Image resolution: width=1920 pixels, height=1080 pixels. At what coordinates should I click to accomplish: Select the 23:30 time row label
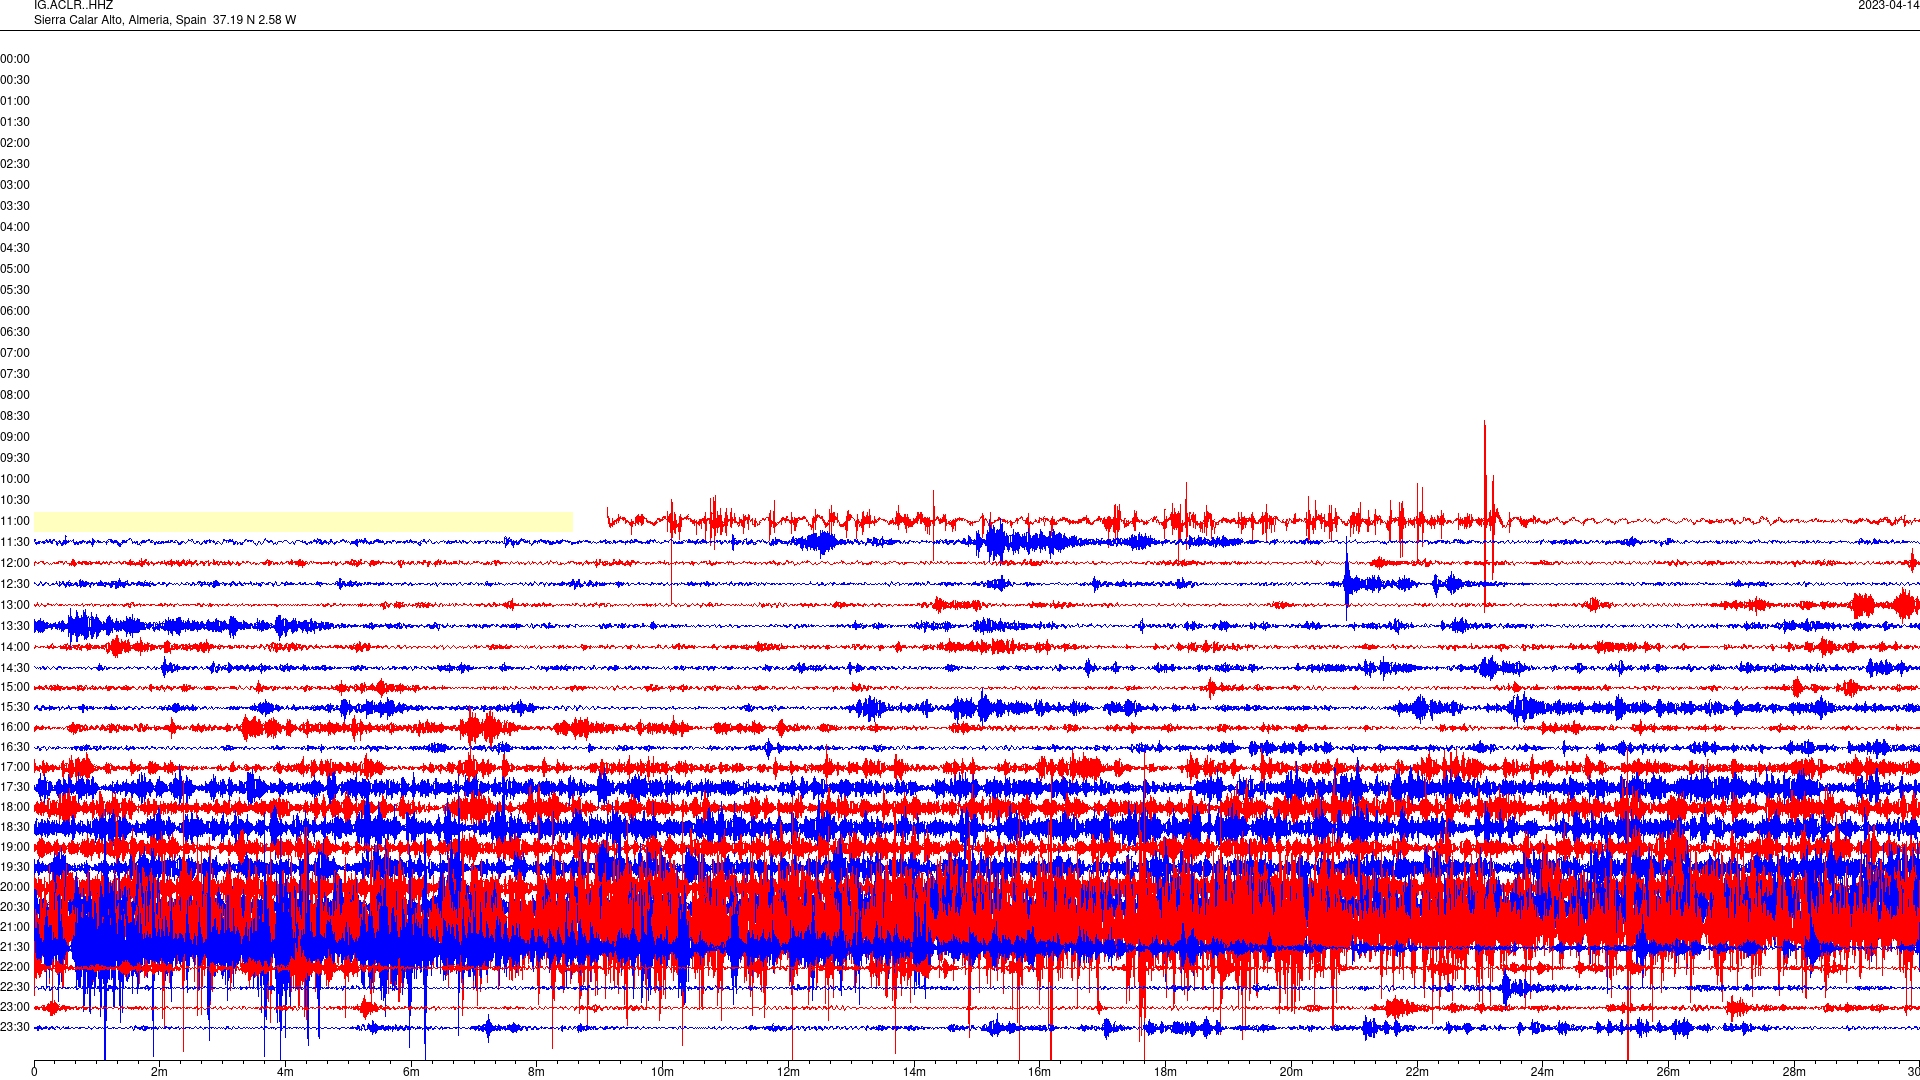[15, 1027]
